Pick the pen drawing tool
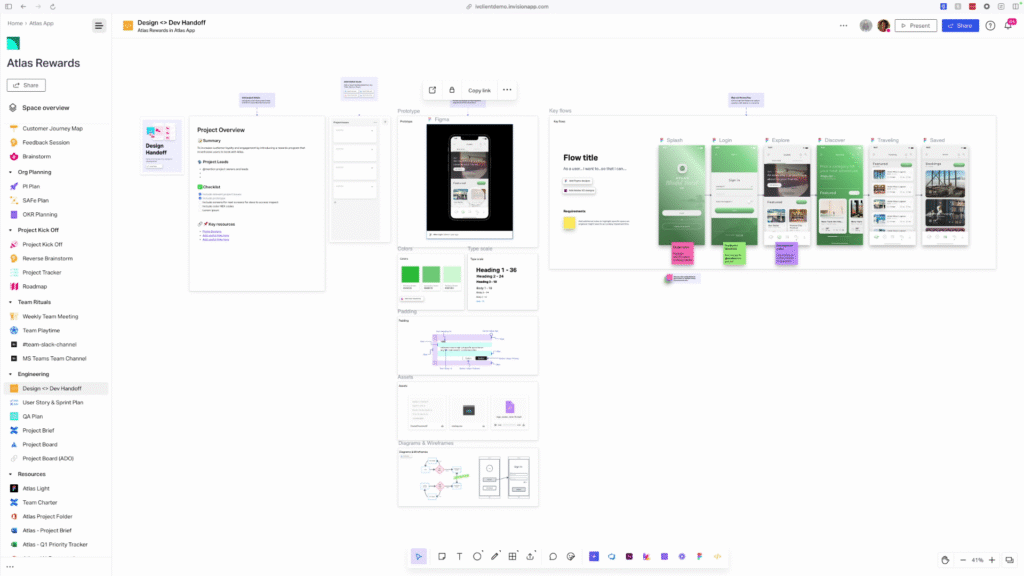Screen dimensions: 1024x576 (495, 556)
